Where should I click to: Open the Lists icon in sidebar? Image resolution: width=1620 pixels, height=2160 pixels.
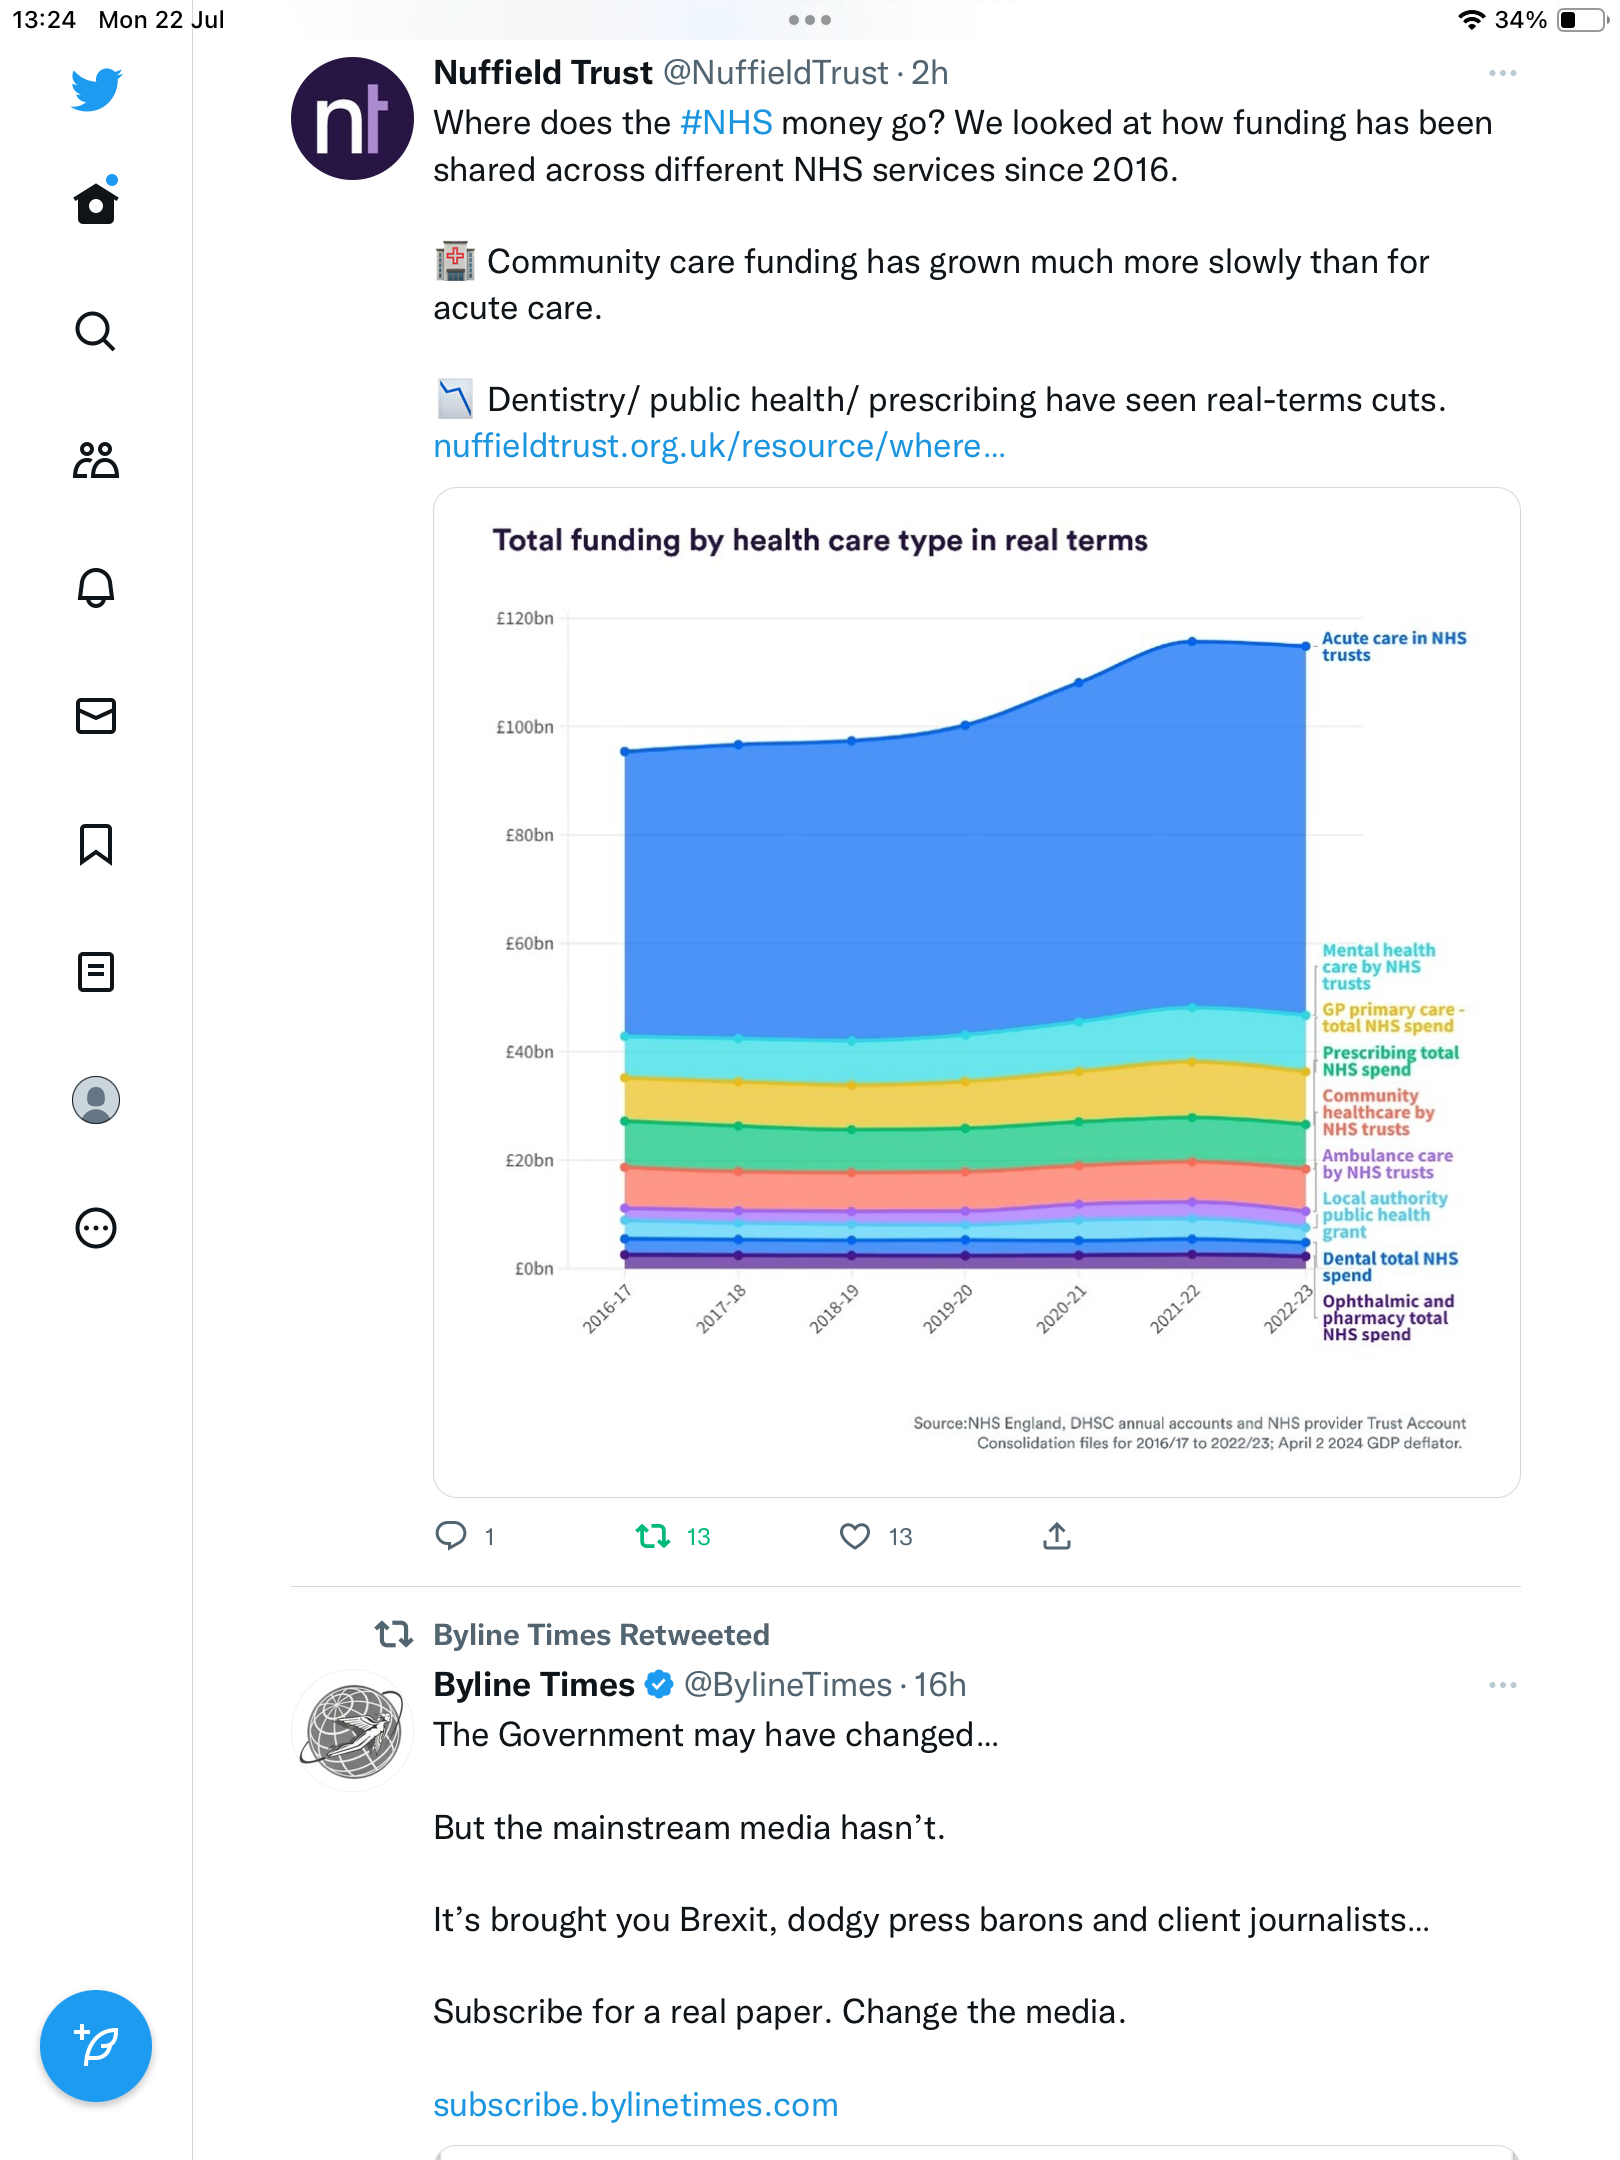pyautogui.click(x=96, y=972)
